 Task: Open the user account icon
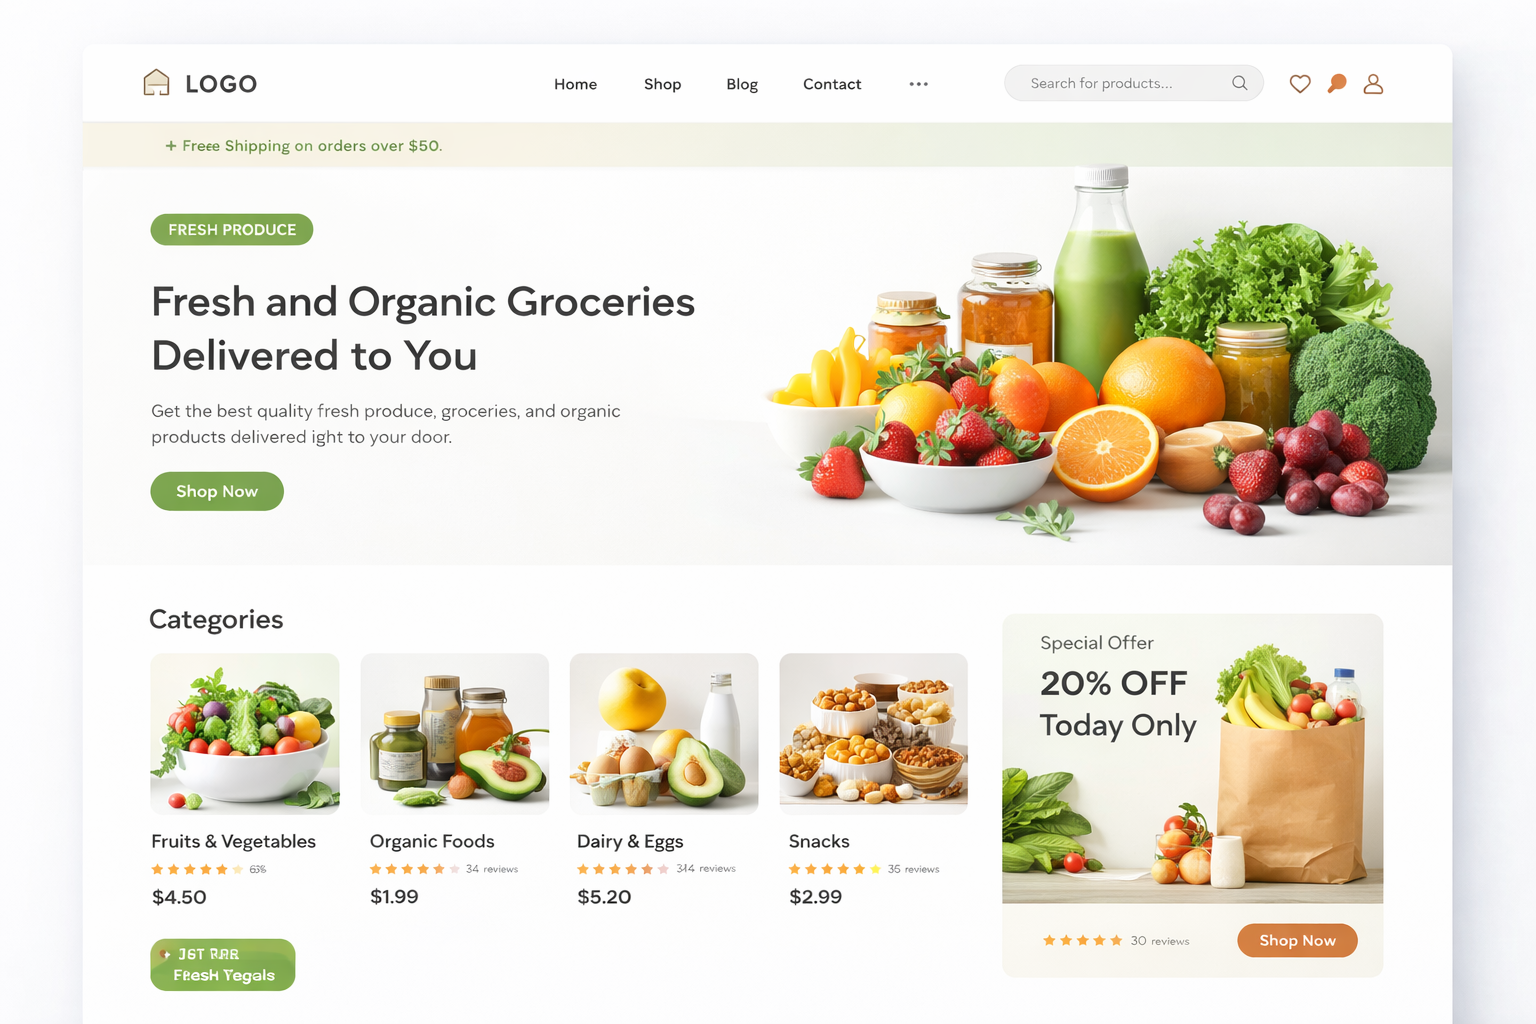pos(1373,84)
